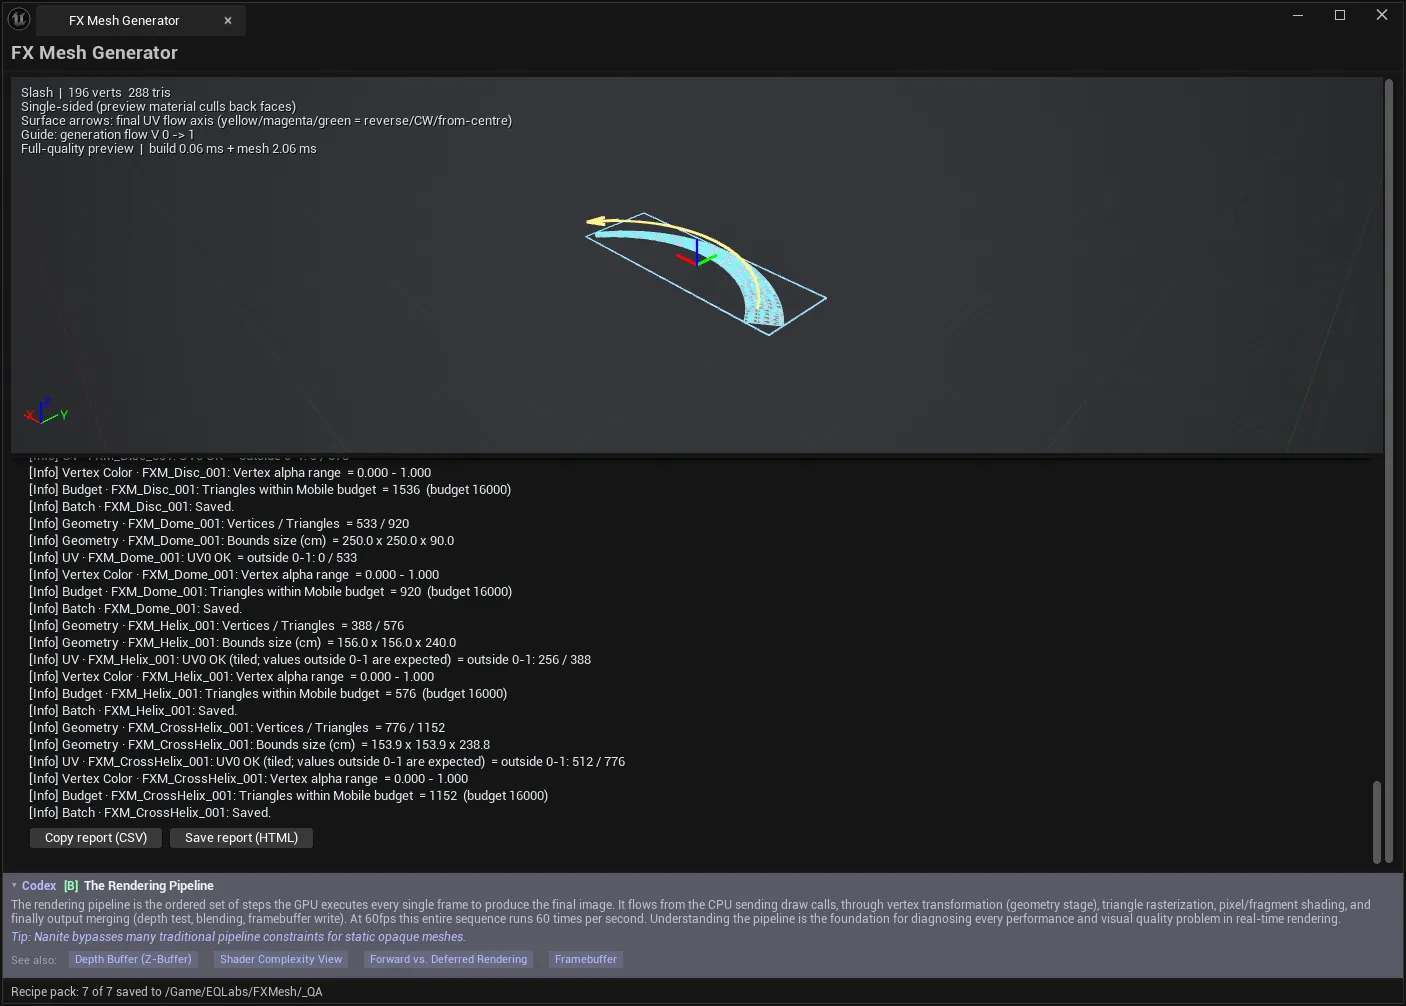Image resolution: width=1406 pixels, height=1006 pixels.
Task: Click 'The Rendering Pipeline' Codex heading
Action: tap(149, 886)
